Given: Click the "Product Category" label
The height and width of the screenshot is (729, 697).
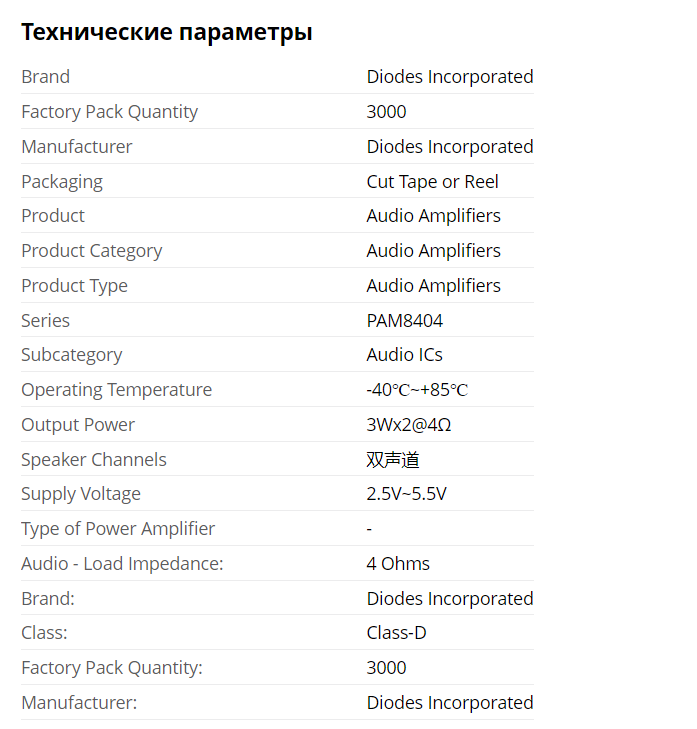Looking at the screenshot, I should [x=91, y=251].
